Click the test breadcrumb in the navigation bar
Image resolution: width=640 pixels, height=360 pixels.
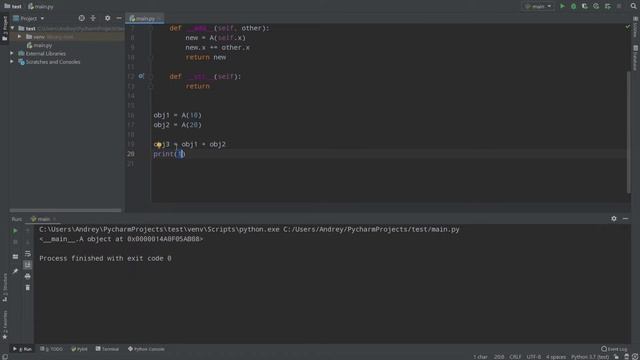coord(13,6)
